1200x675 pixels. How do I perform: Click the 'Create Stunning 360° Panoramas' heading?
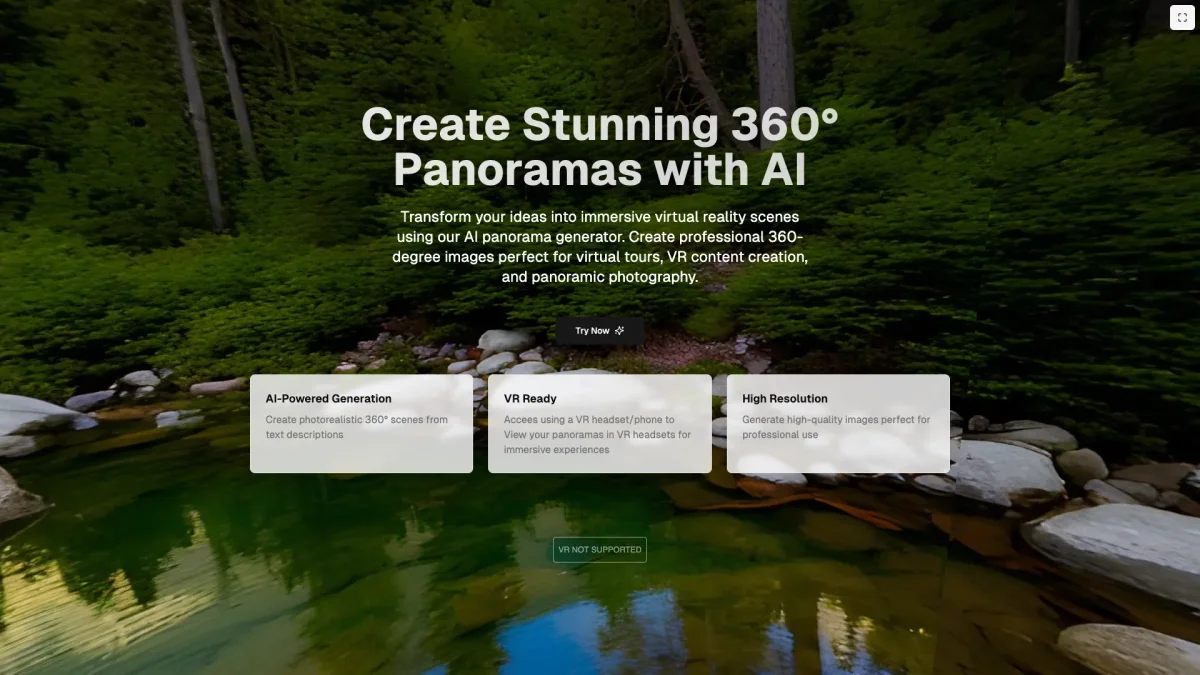[x=600, y=147]
